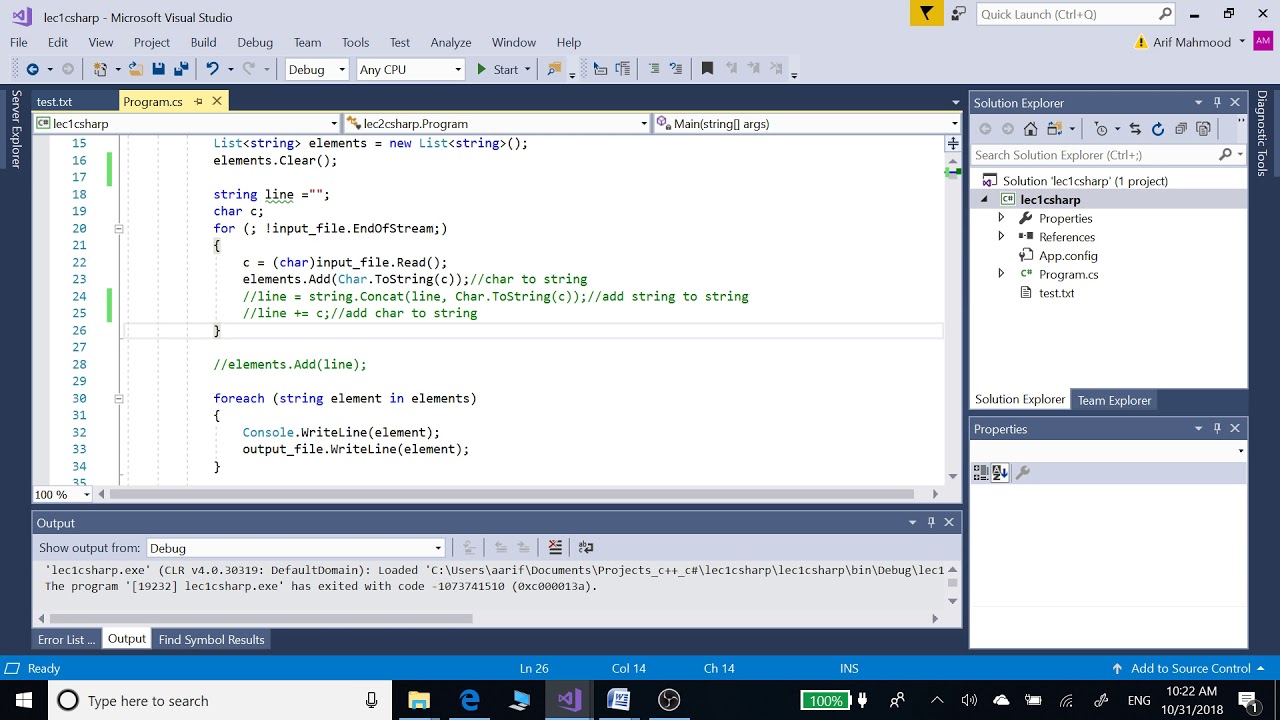This screenshot has height=720, width=1280.
Task: Expand the References node
Action: pyautogui.click(x=1001, y=237)
